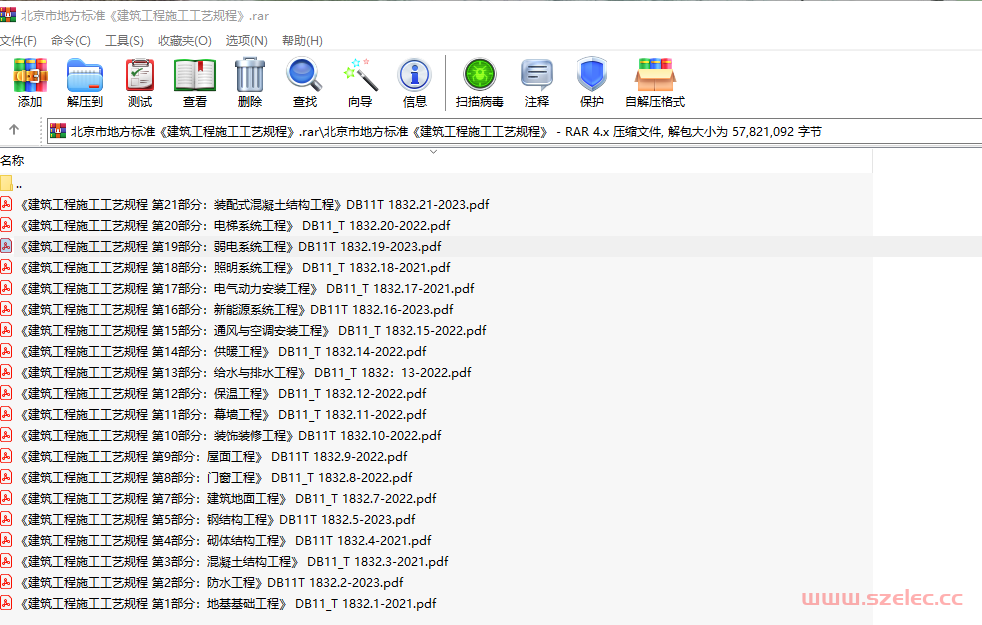Select file name 第8部分：门窗工程

point(217,477)
